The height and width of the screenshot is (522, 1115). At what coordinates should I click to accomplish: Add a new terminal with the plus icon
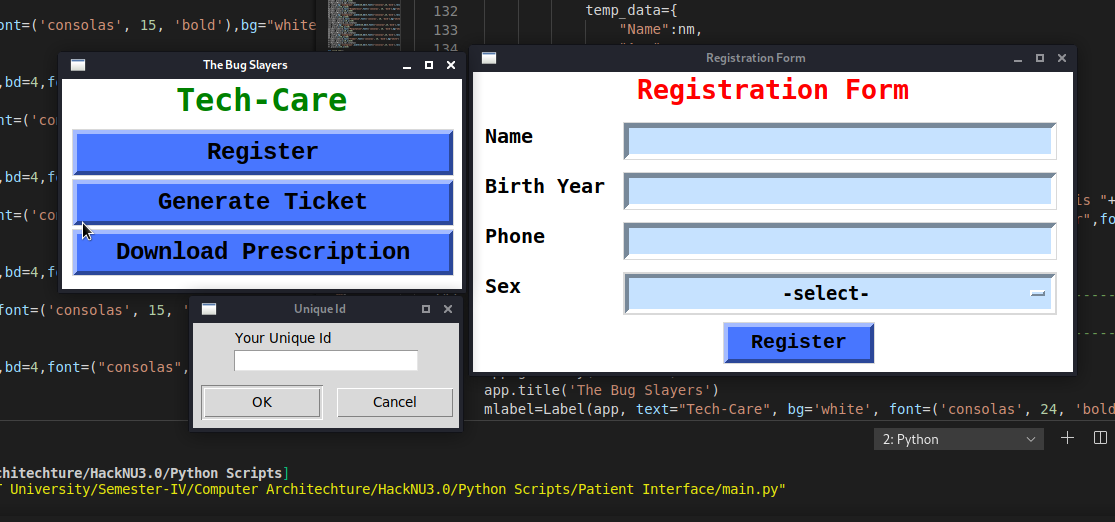click(x=1067, y=438)
